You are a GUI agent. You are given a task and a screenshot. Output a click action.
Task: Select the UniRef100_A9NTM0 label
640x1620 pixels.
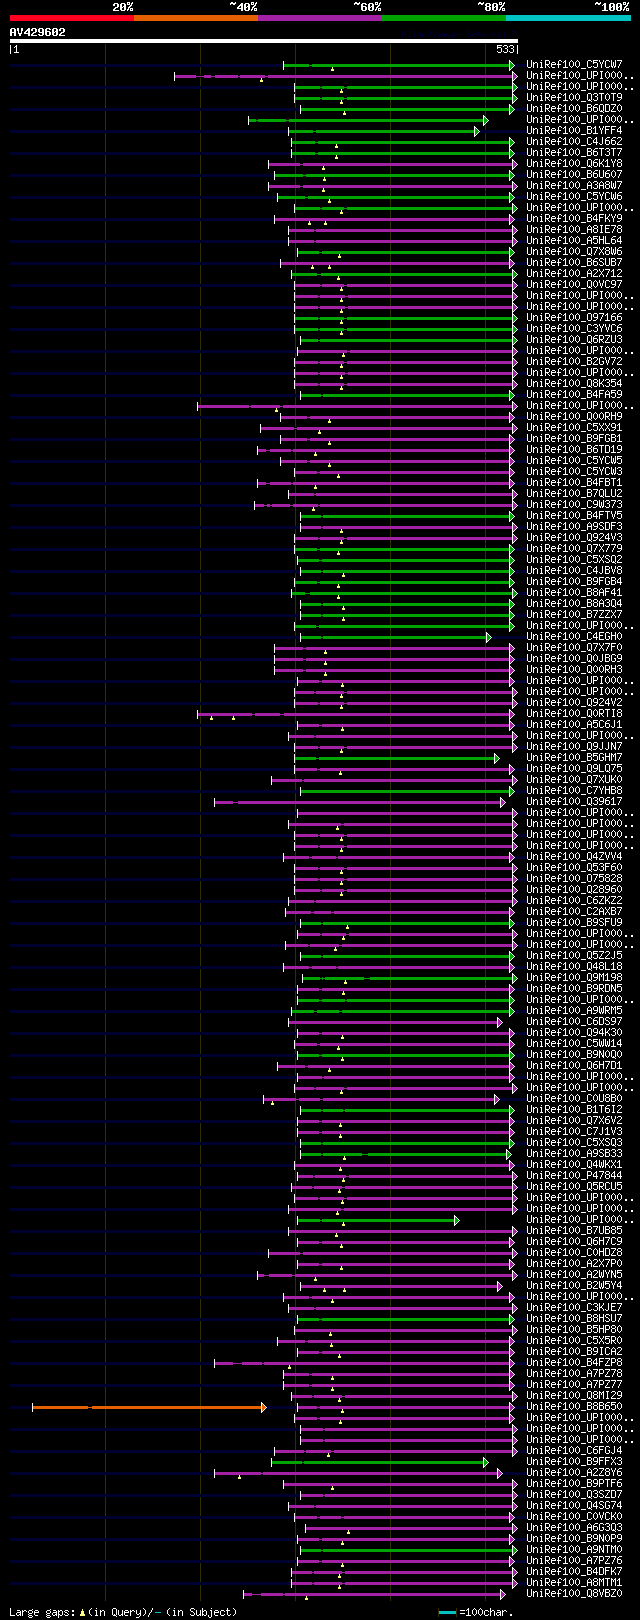(574, 1549)
